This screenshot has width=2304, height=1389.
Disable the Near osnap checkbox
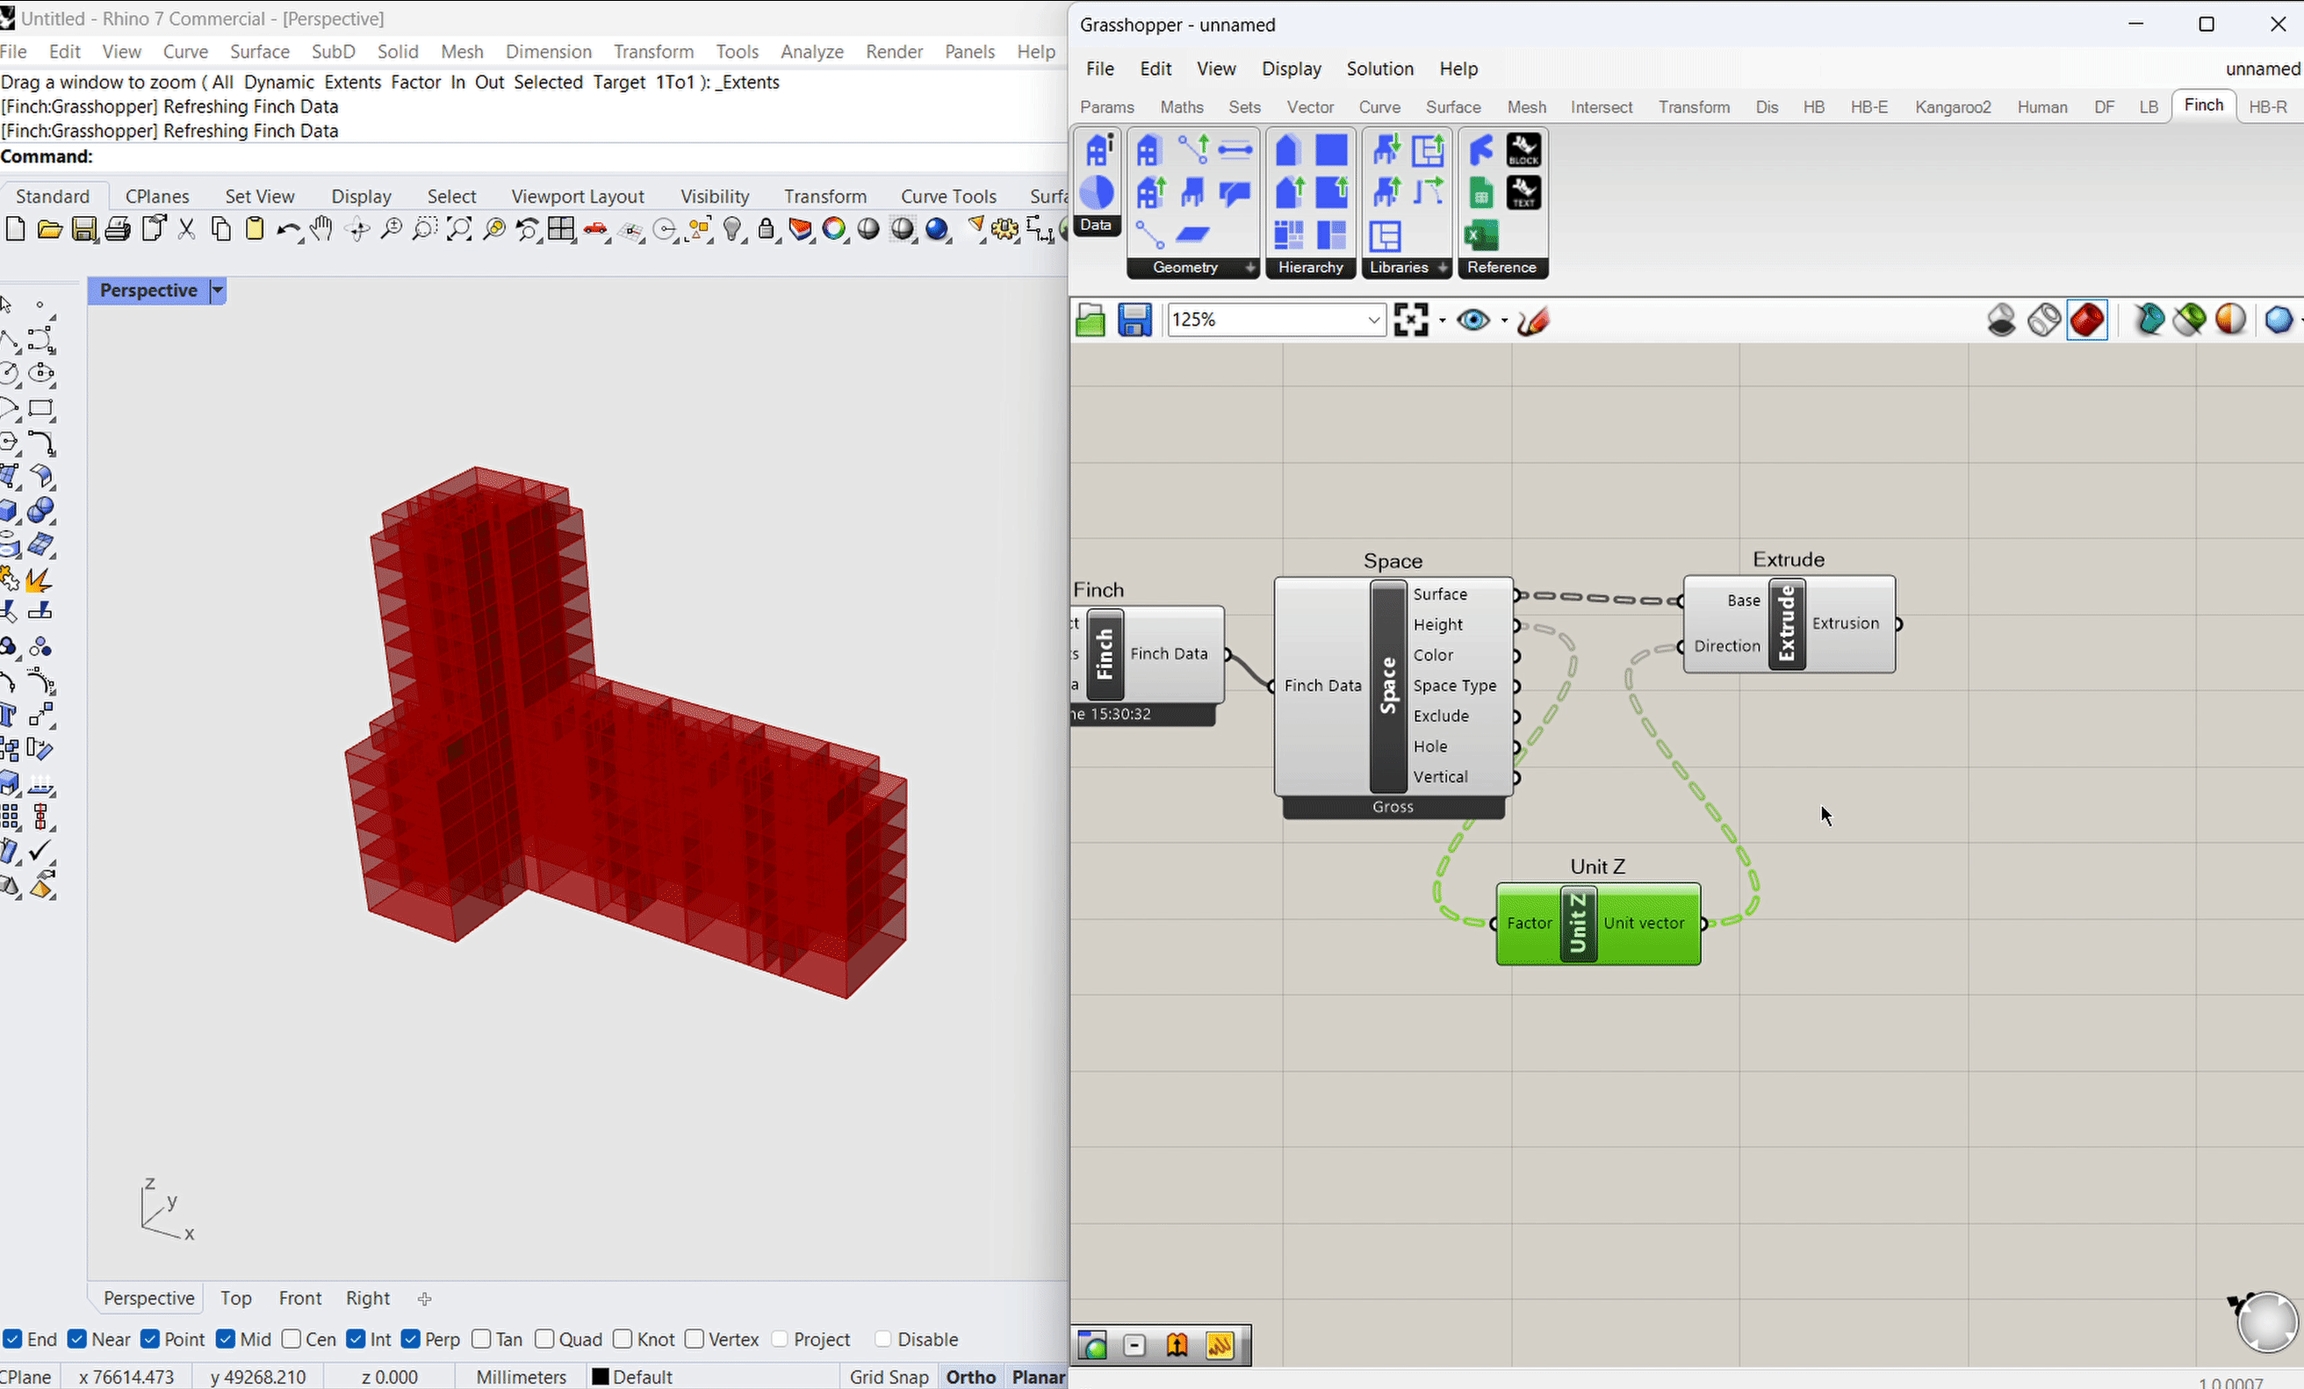[x=78, y=1339]
